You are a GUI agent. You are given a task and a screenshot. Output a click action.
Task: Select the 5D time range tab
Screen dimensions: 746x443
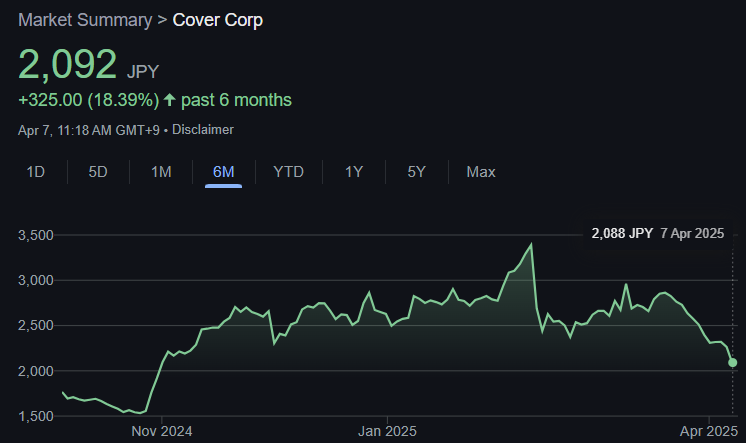98,172
